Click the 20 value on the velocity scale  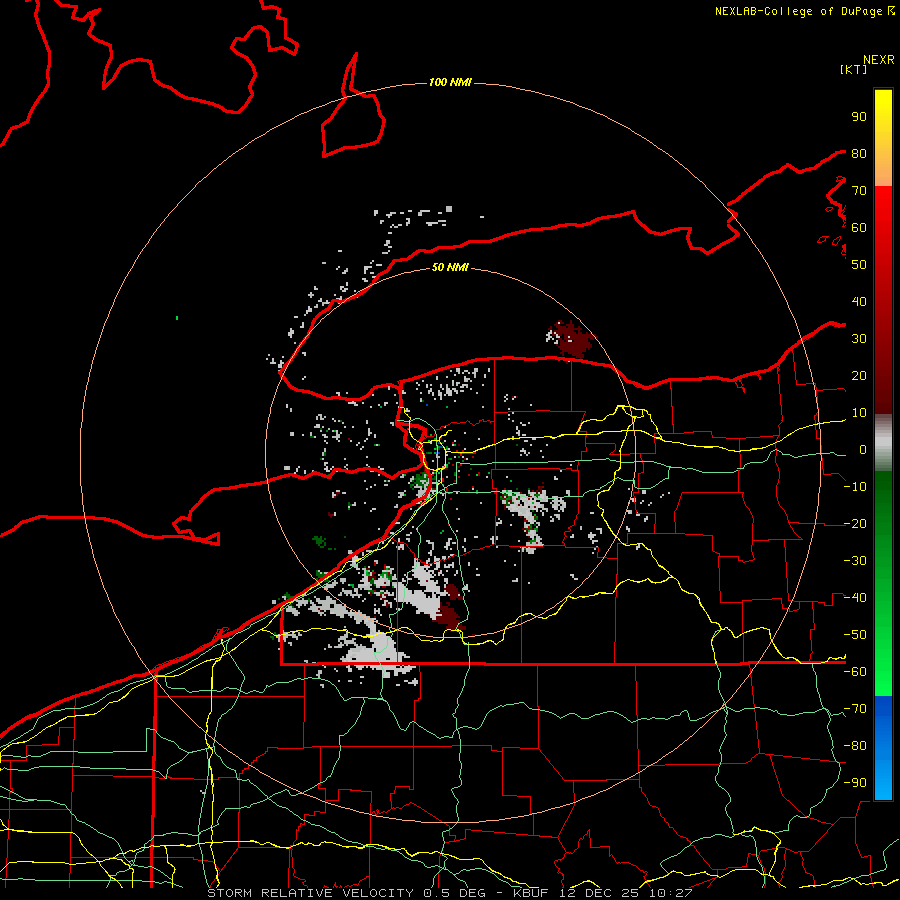859,376
